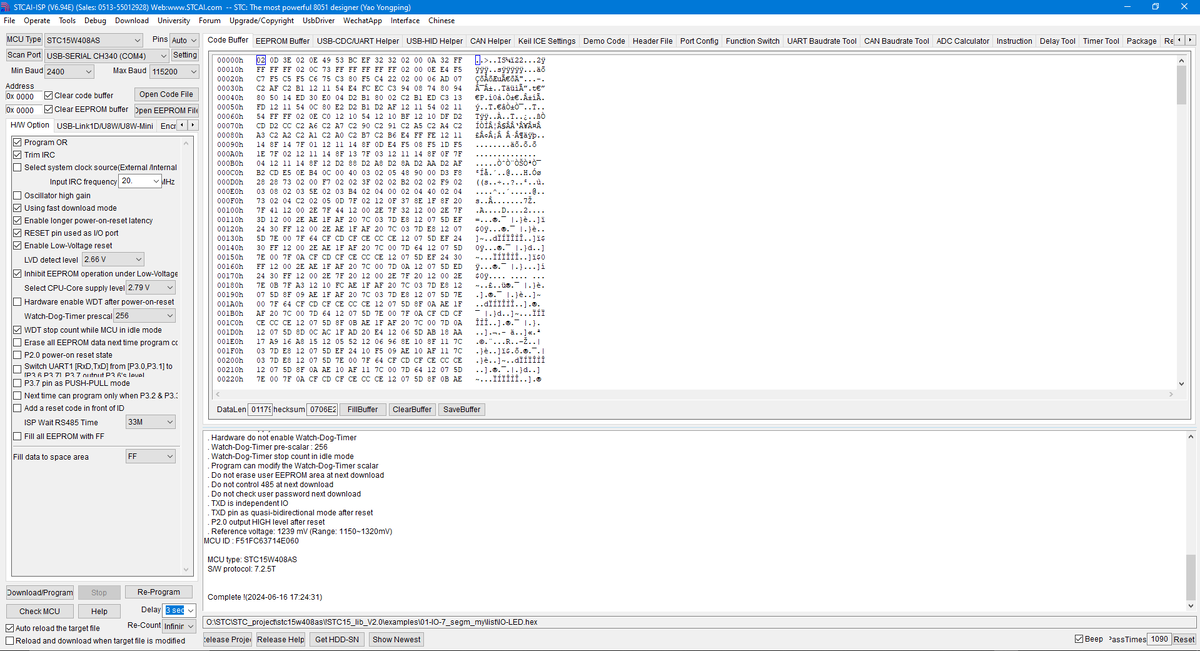1200x651 pixels.
Task: Switch to the ADC Calculator tab
Action: click(963, 41)
